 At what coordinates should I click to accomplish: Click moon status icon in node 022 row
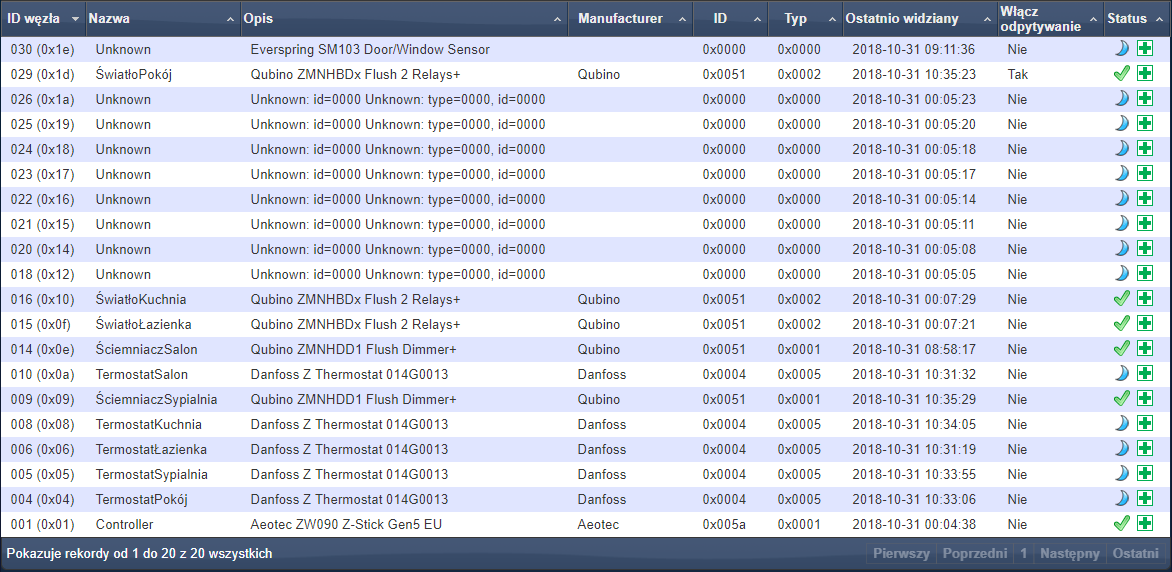click(1121, 199)
